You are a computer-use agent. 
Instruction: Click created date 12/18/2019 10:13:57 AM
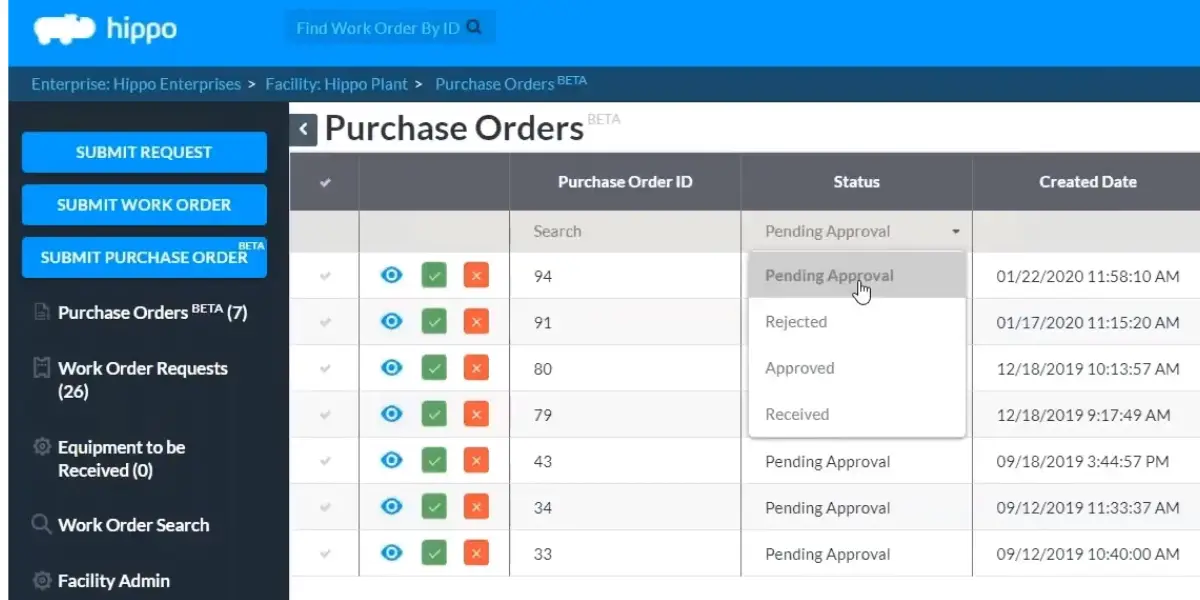[x=1088, y=369]
